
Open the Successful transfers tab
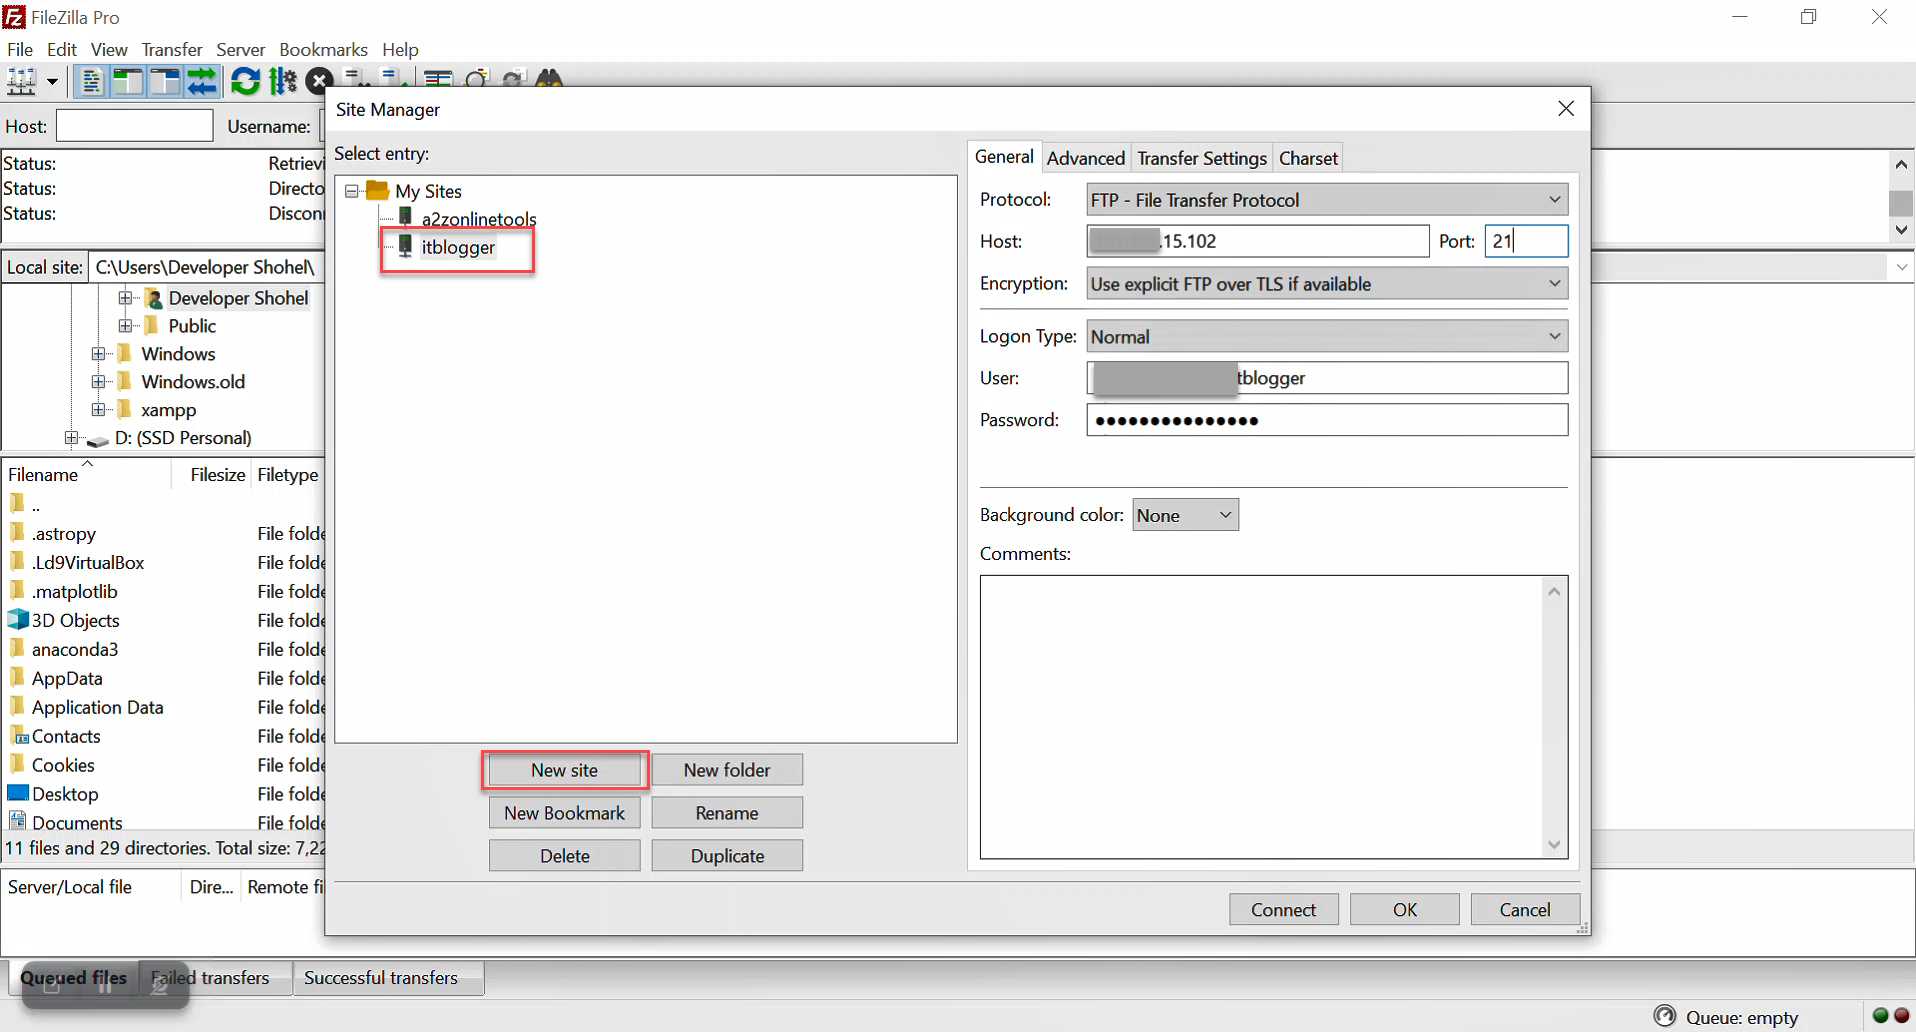pyautogui.click(x=381, y=977)
